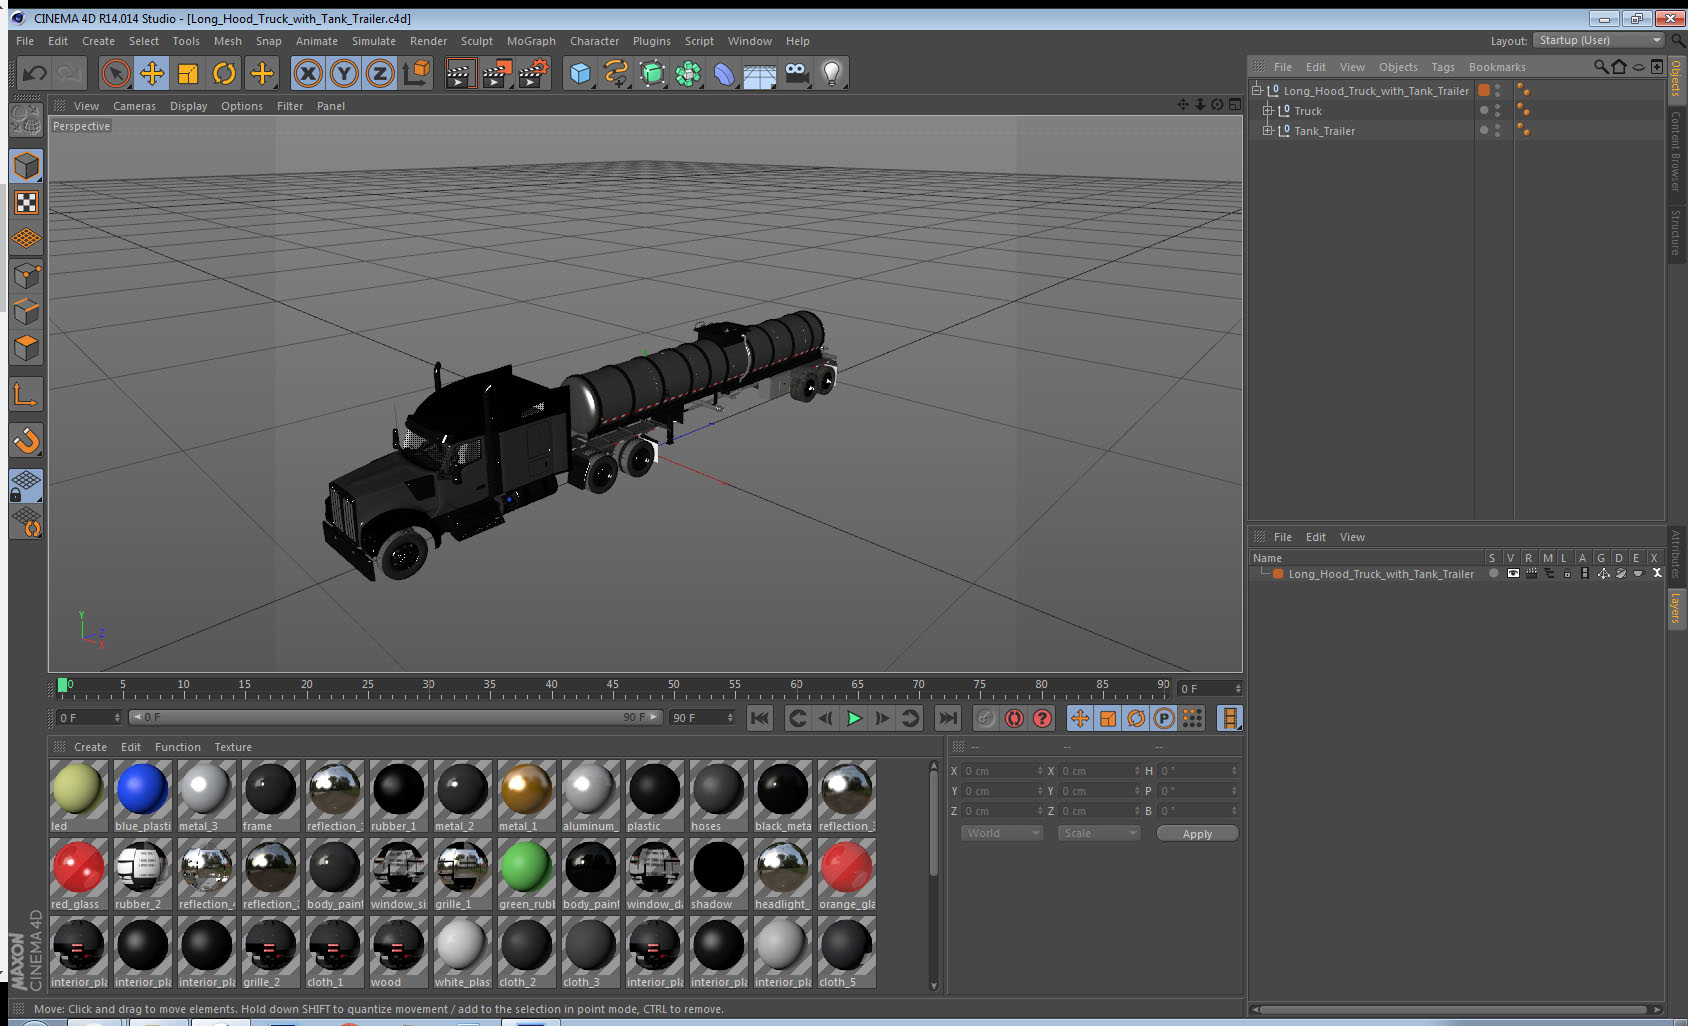Toggle Z axis lock
Image resolution: width=1688 pixels, height=1026 pixels.
(380, 73)
